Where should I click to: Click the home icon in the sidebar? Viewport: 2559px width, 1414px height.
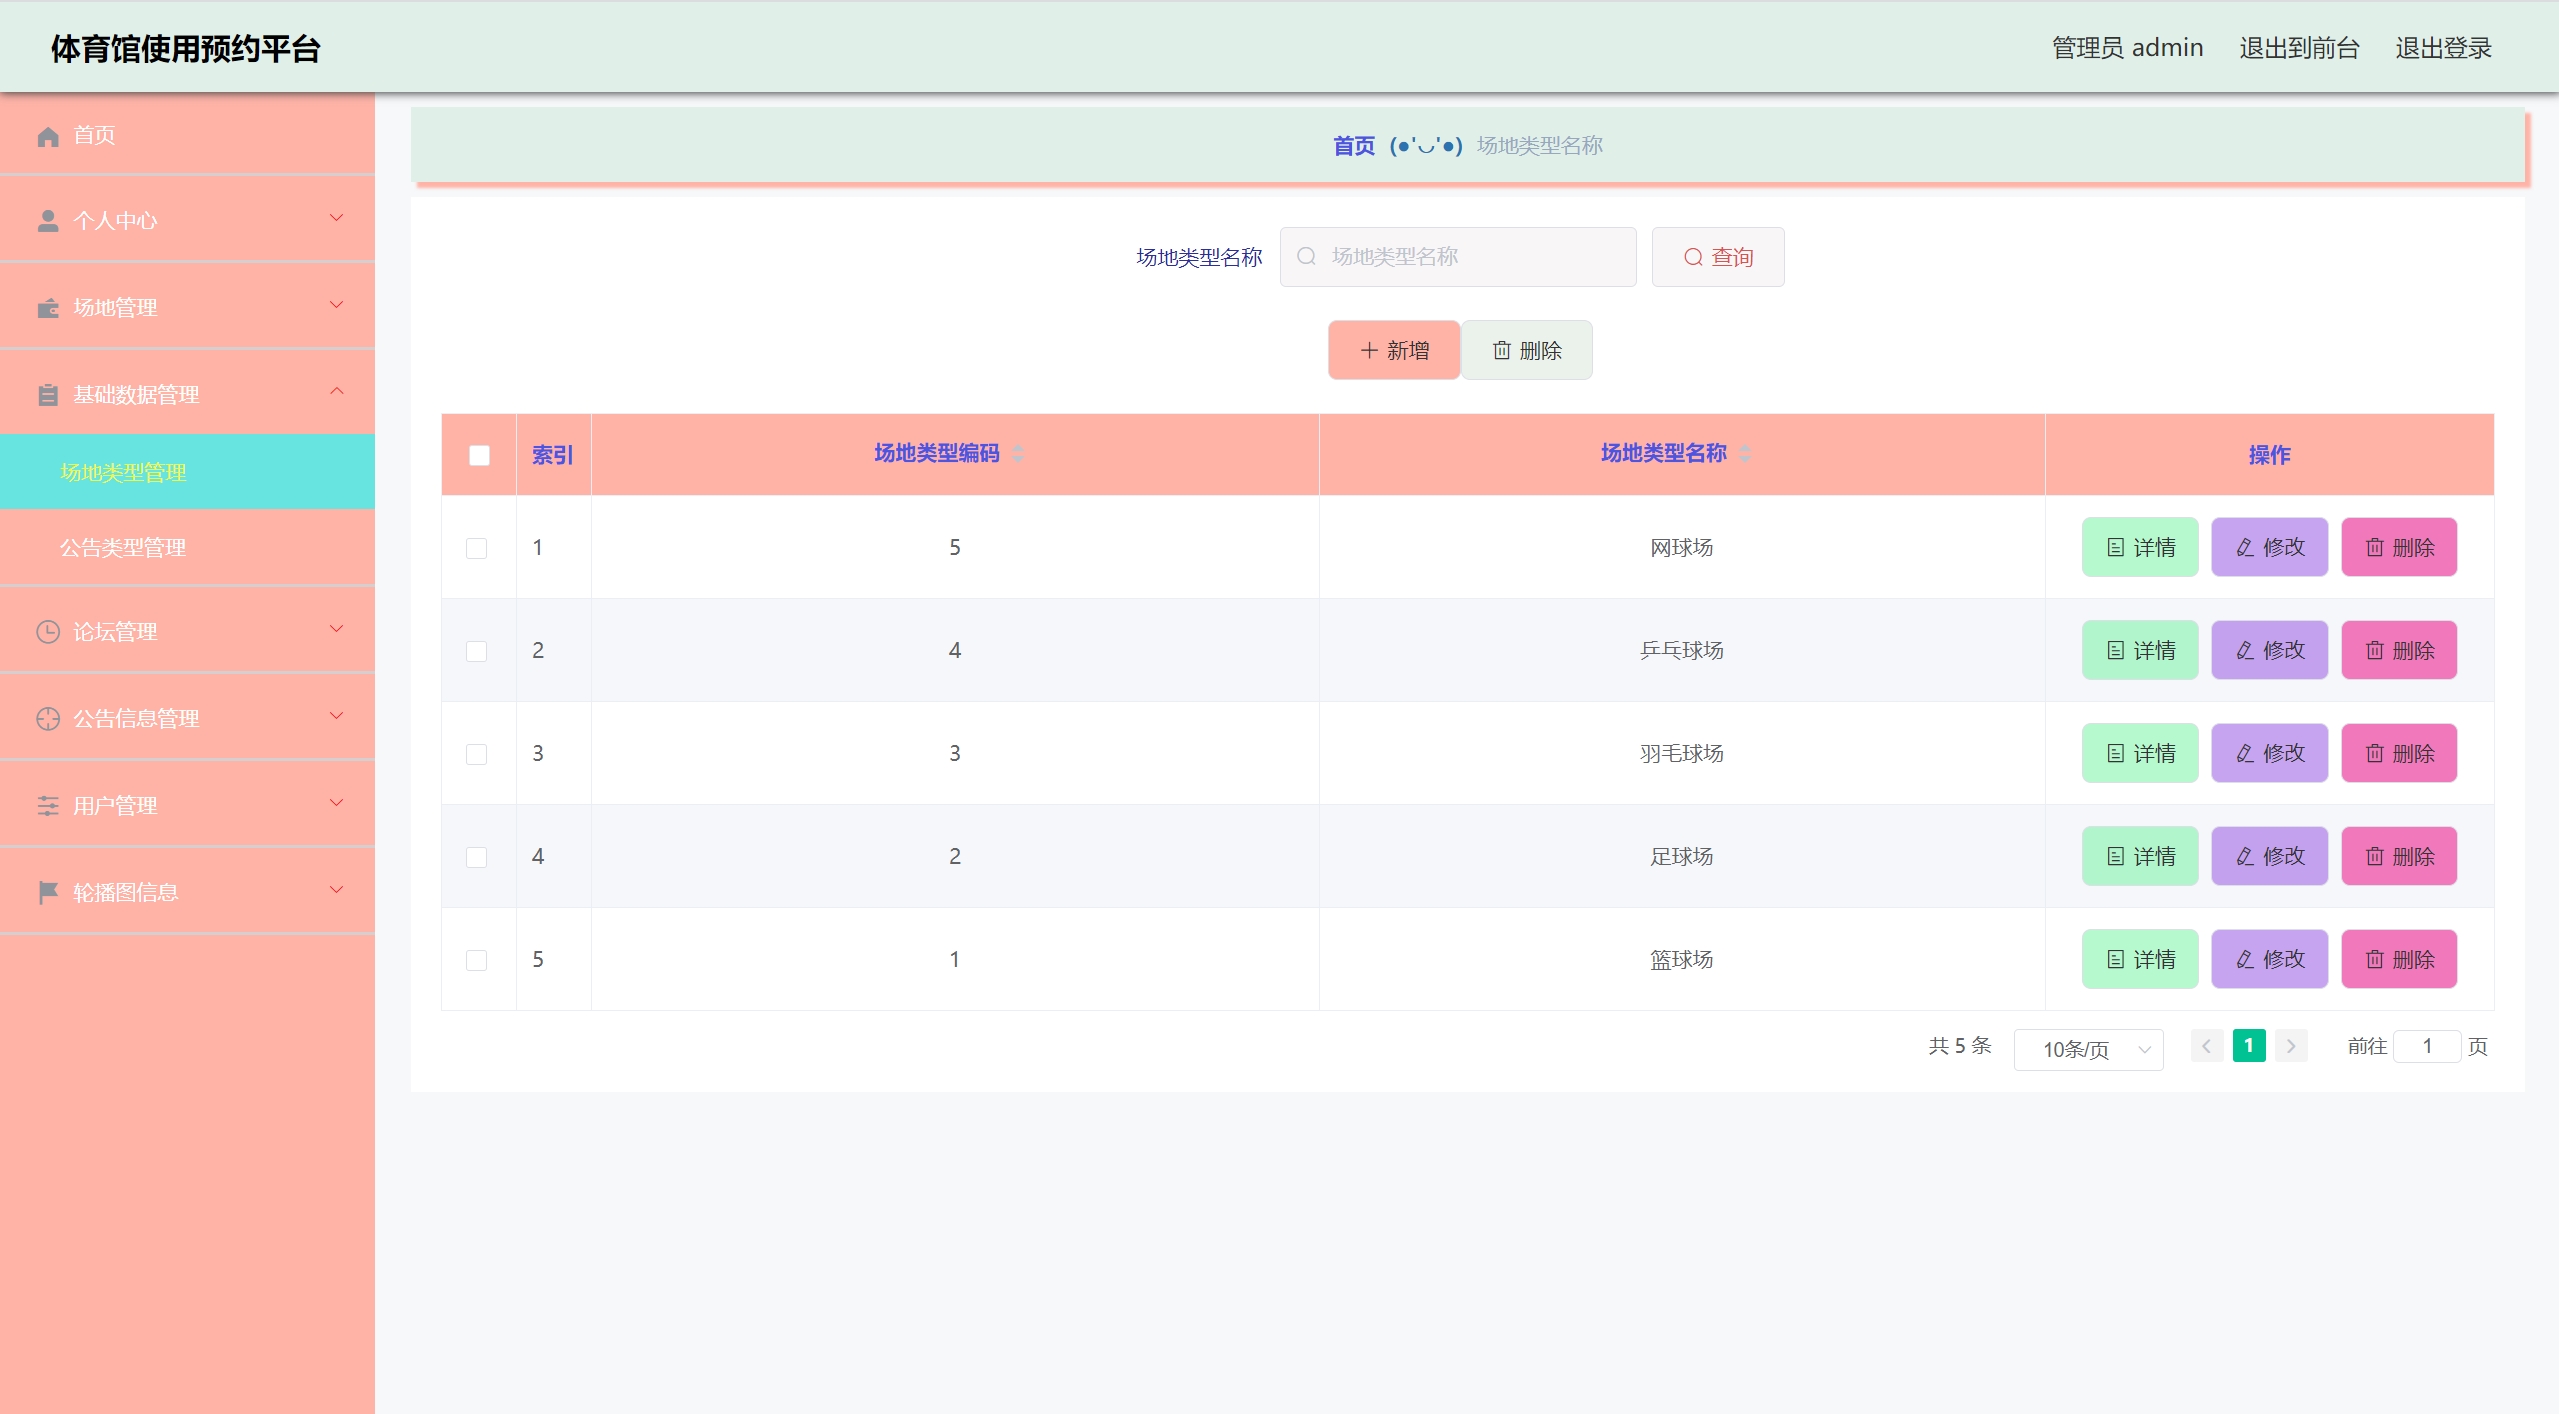click(48, 136)
